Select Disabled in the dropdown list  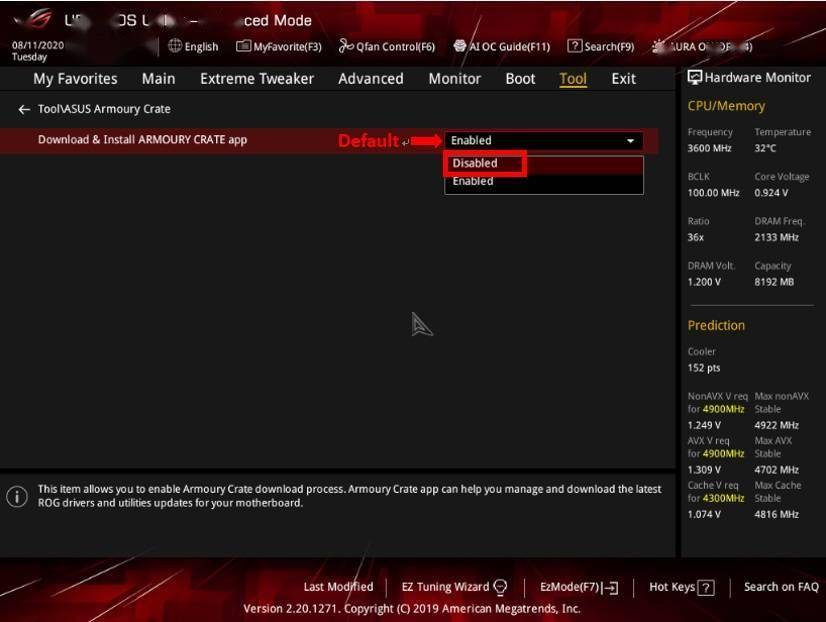(x=544, y=163)
